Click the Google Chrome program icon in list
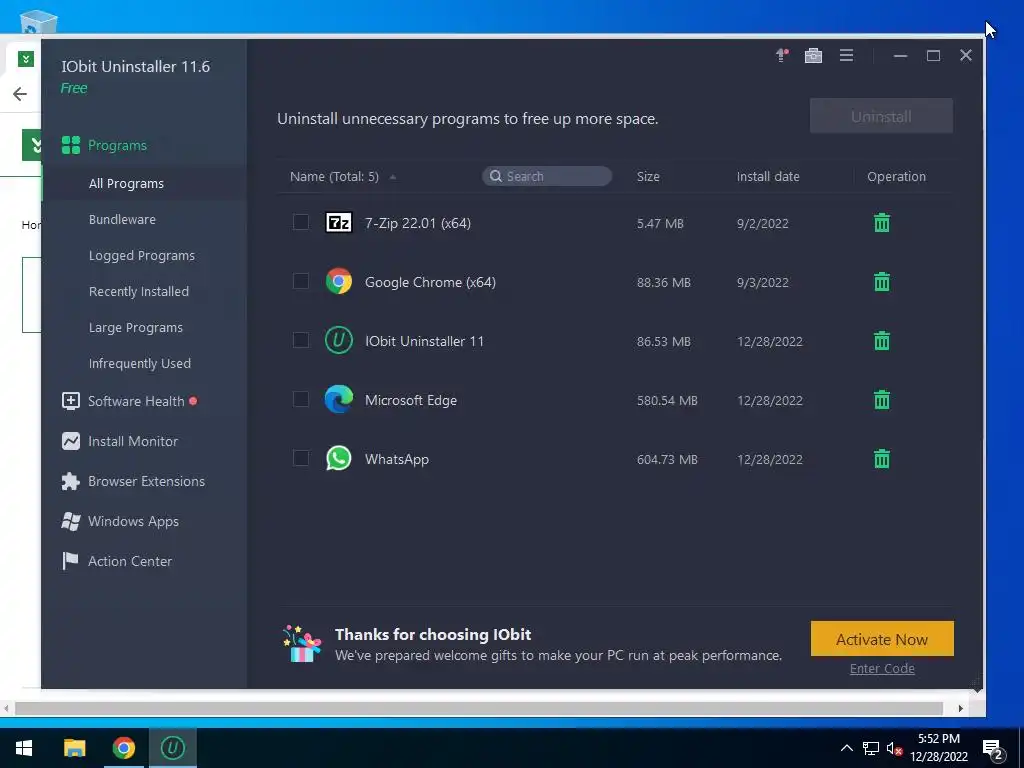This screenshot has width=1024, height=768. pyautogui.click(x=339, y=281)
